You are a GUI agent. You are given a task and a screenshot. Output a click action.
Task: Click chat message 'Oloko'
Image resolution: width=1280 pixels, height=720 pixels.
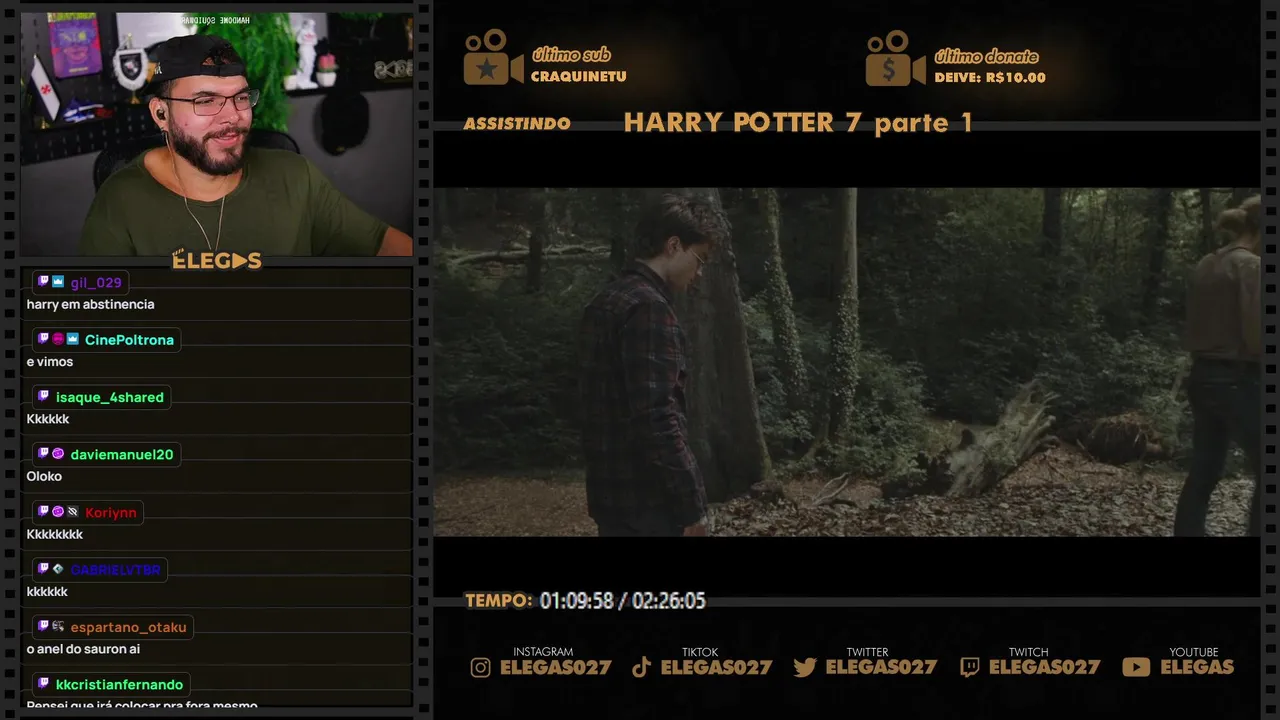pos(44,477)
